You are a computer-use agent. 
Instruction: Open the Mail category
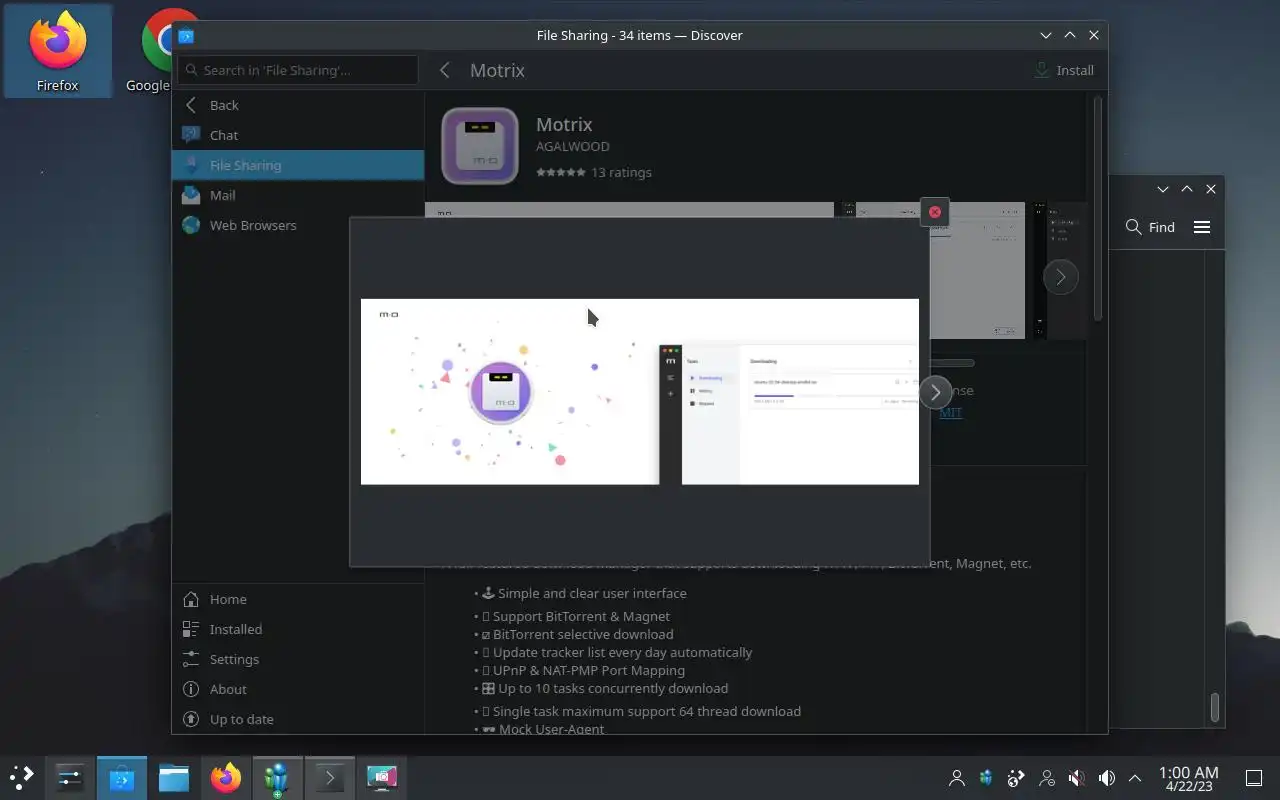pyautogui.click(x=298, y=195)
